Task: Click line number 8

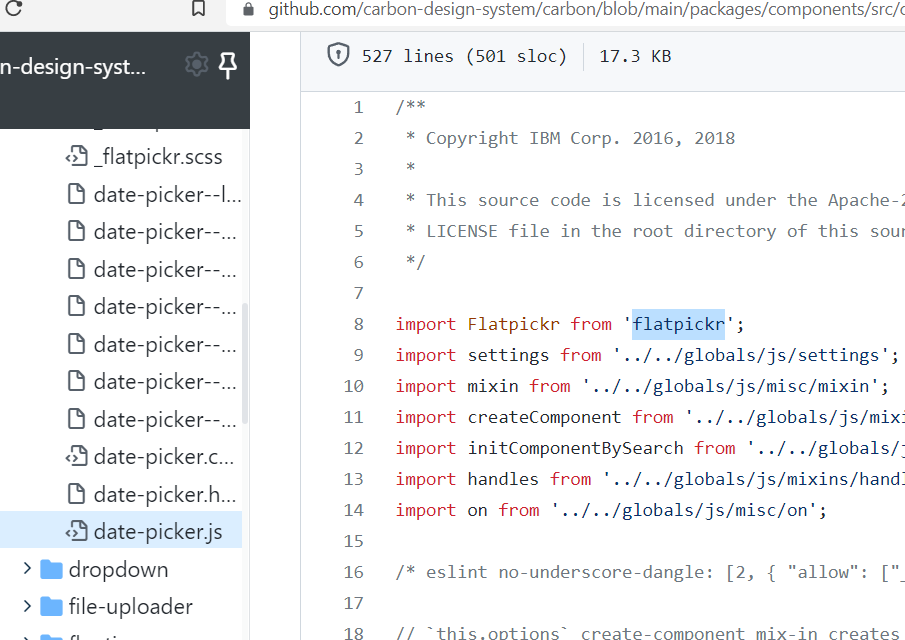Action: click(358, 324)
